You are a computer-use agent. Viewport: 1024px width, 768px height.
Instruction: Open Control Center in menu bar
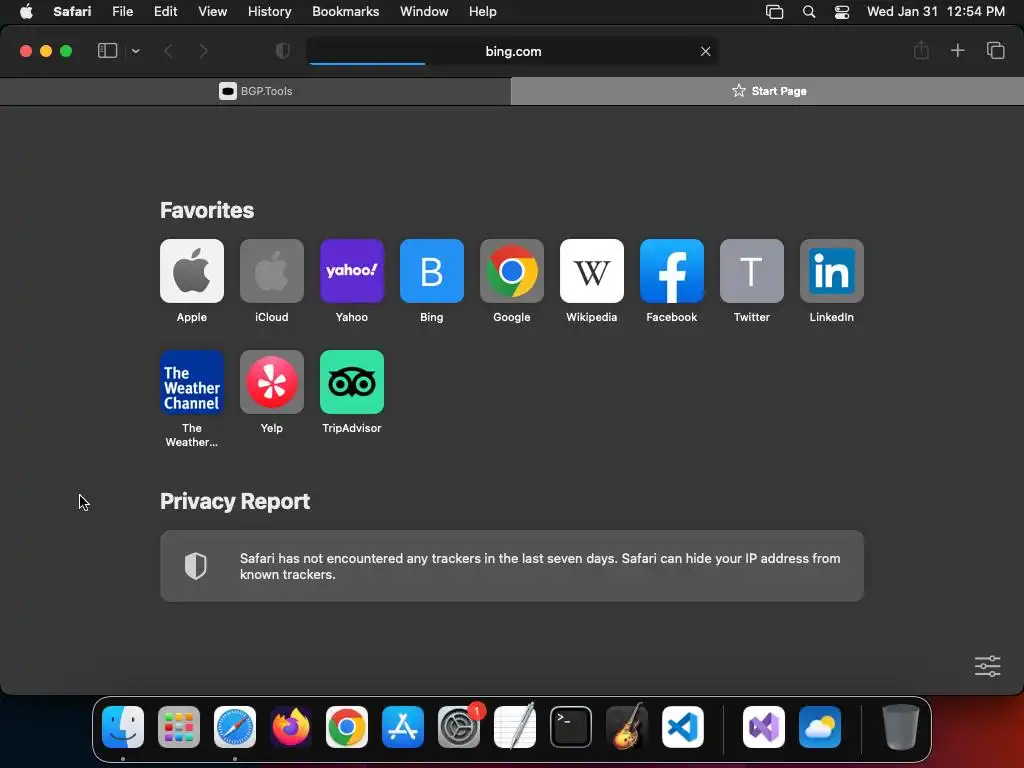pos(842,12)
